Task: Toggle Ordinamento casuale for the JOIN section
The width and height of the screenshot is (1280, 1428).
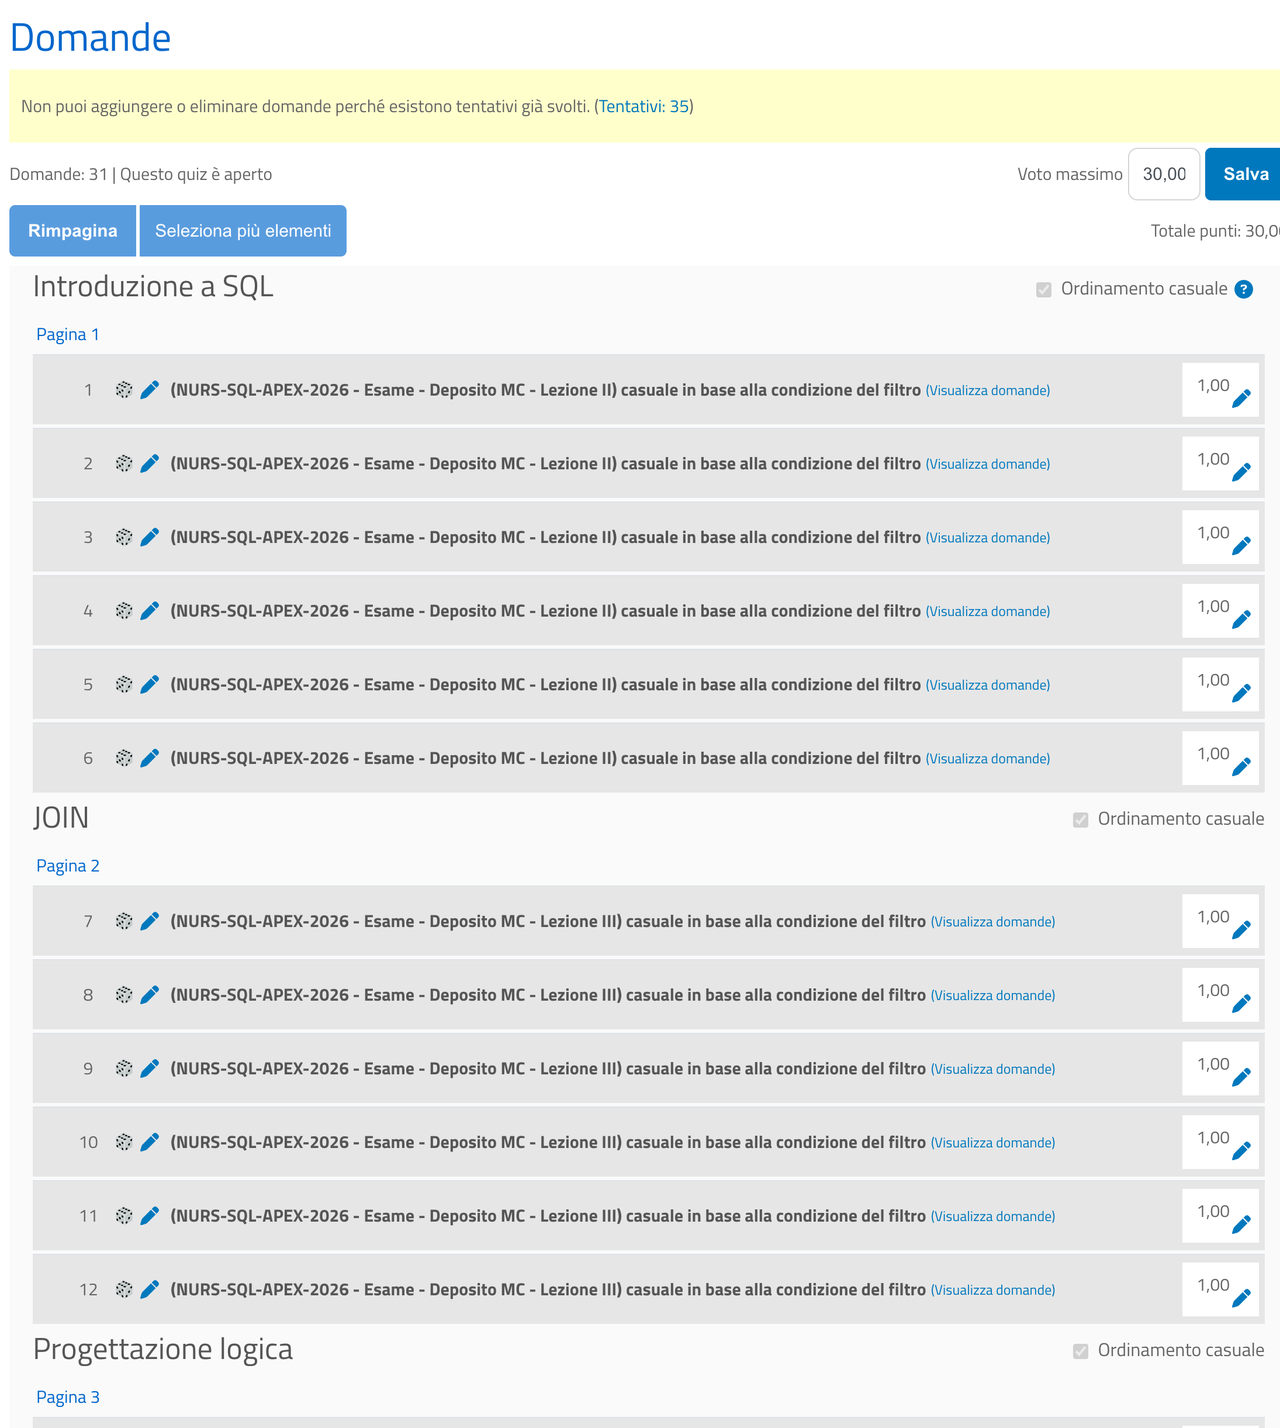Action: tap(1081, 820)
